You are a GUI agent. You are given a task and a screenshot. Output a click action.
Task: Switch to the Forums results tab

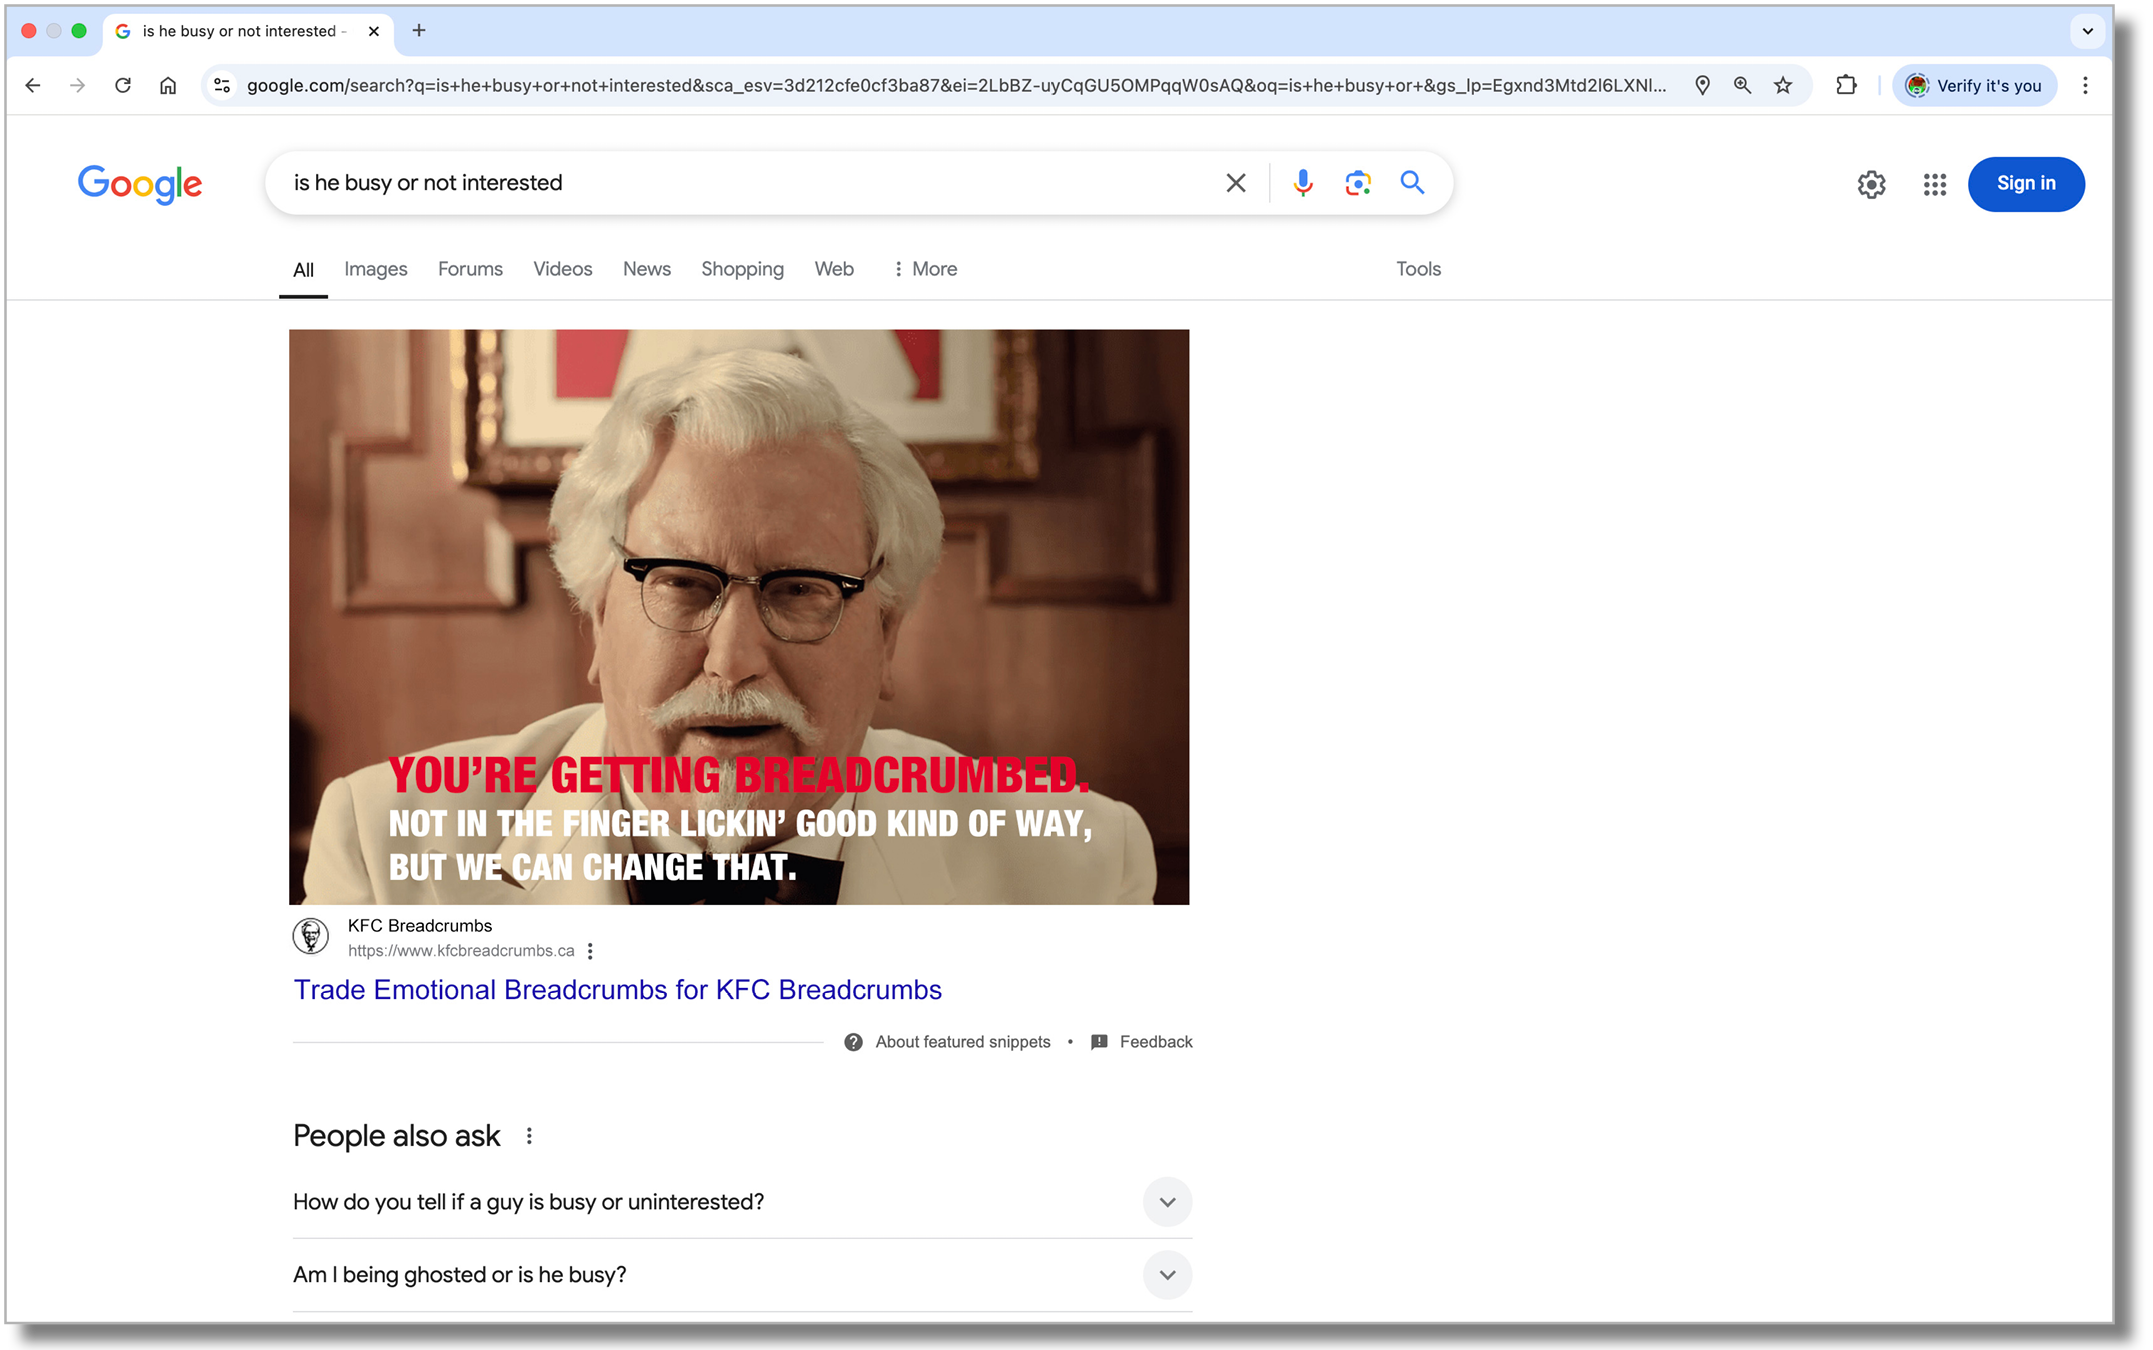click(470, 269)
